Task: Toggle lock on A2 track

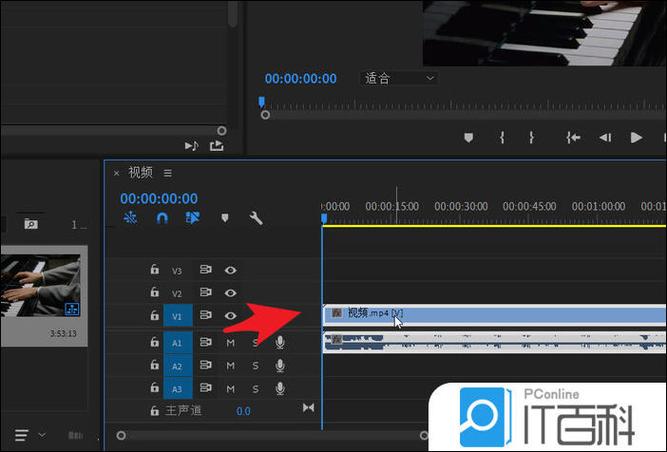Action: click(154, 364)
